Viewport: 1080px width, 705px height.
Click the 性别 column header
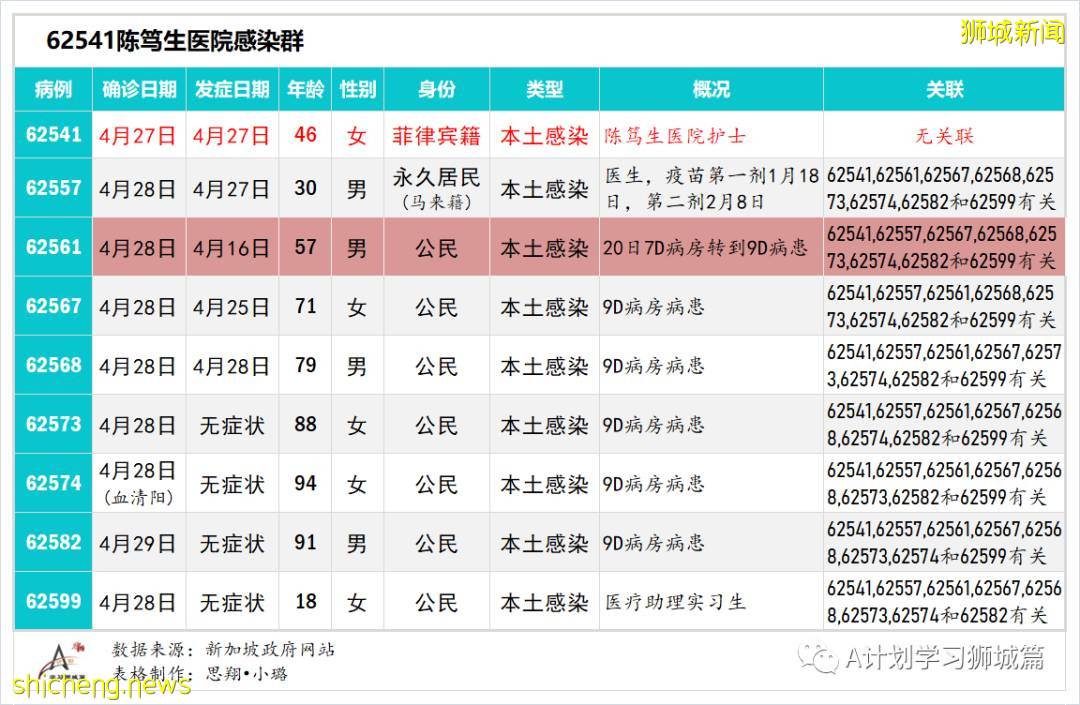357,89
